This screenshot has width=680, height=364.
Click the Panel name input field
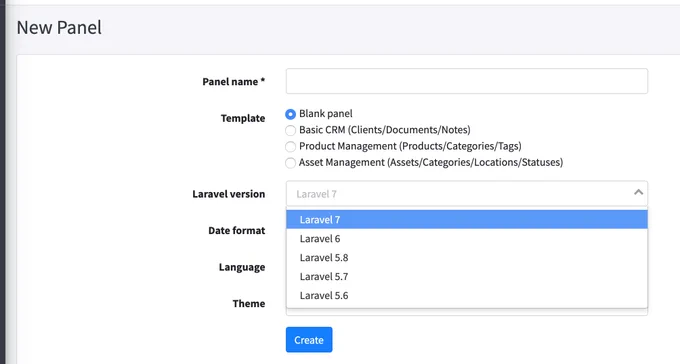[467, 81]
